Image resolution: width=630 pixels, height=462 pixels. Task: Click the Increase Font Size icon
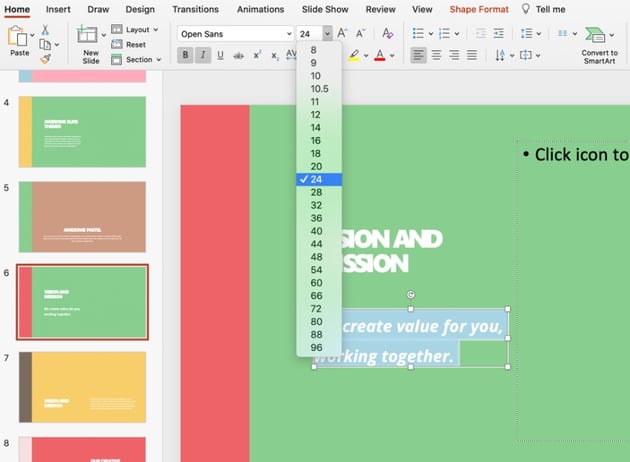click(x=343, y=34)
